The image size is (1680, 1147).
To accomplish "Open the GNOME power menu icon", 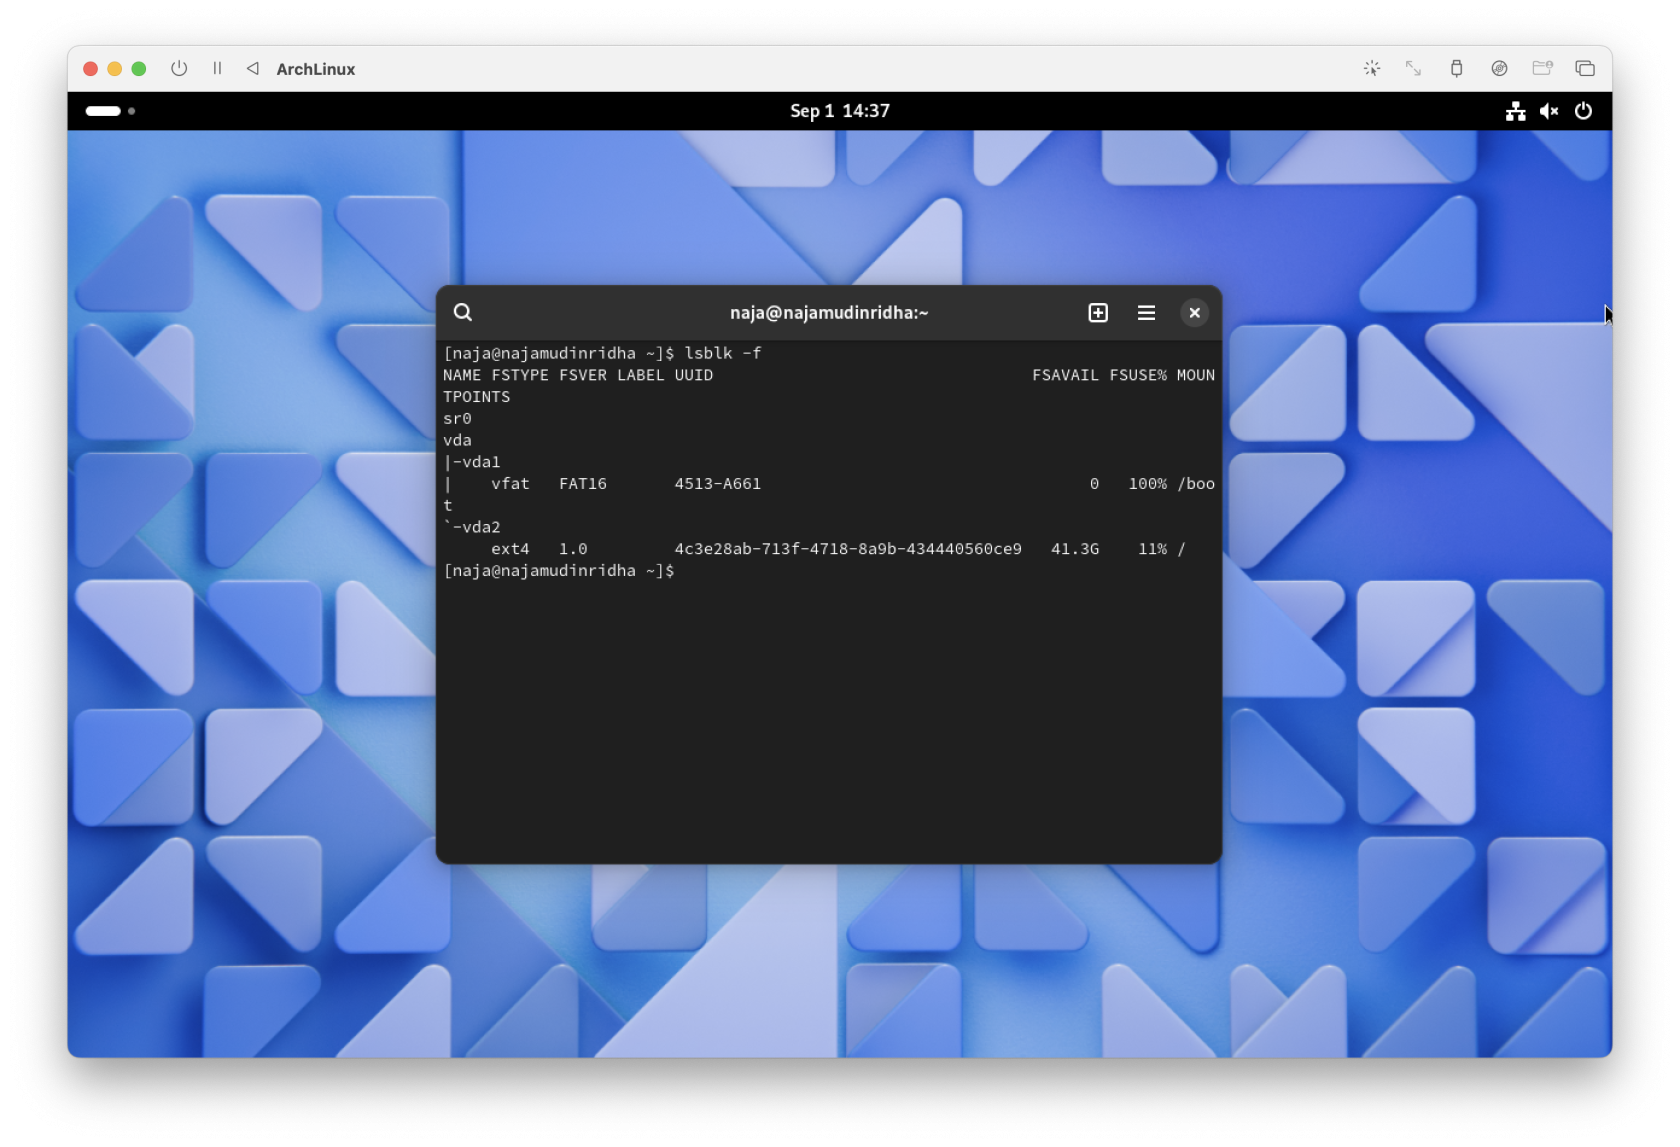I will coord(1583,111).
